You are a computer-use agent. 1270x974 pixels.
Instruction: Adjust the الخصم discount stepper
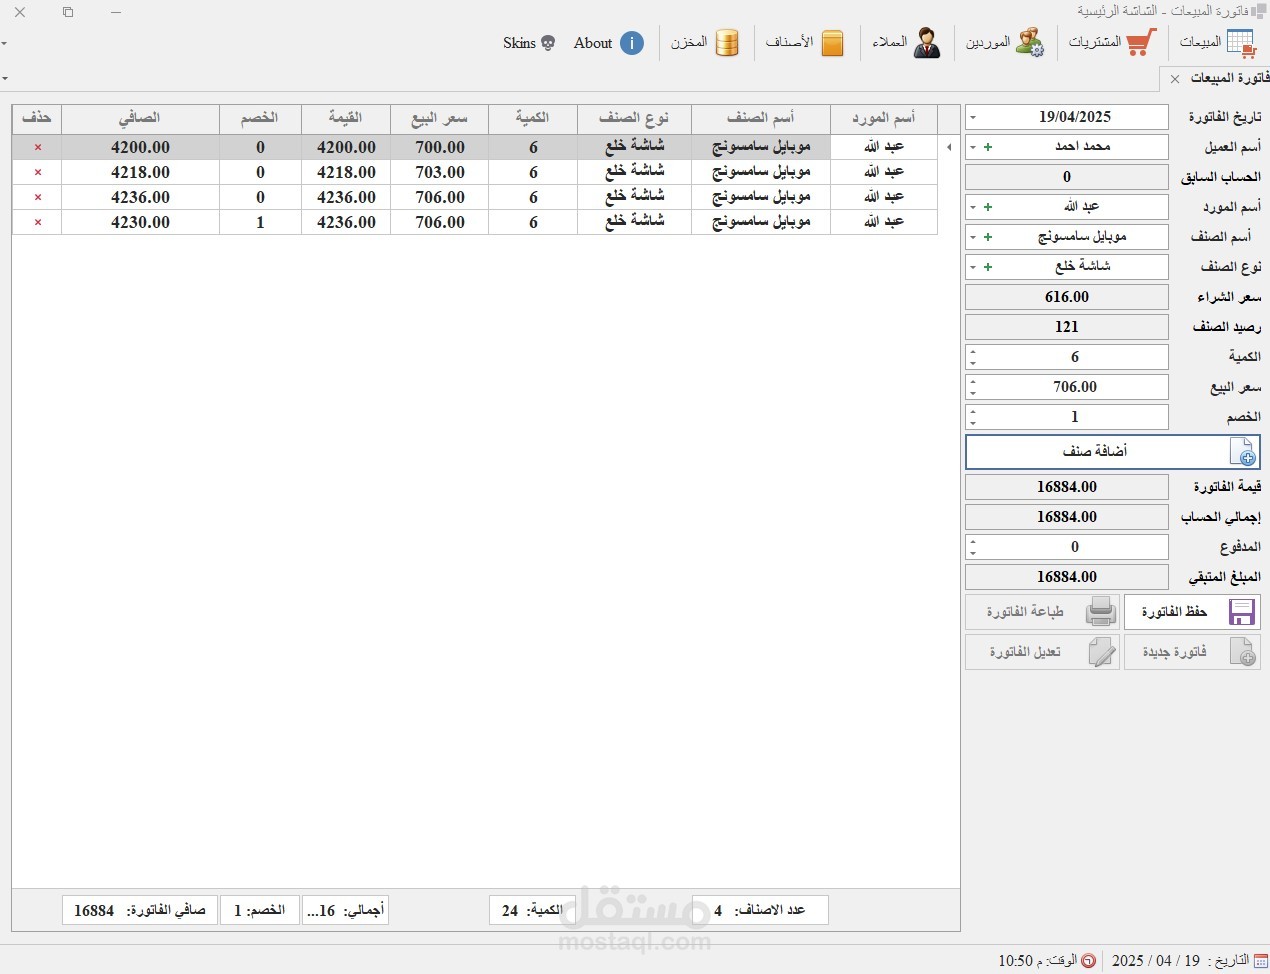(x=973, y=417)
